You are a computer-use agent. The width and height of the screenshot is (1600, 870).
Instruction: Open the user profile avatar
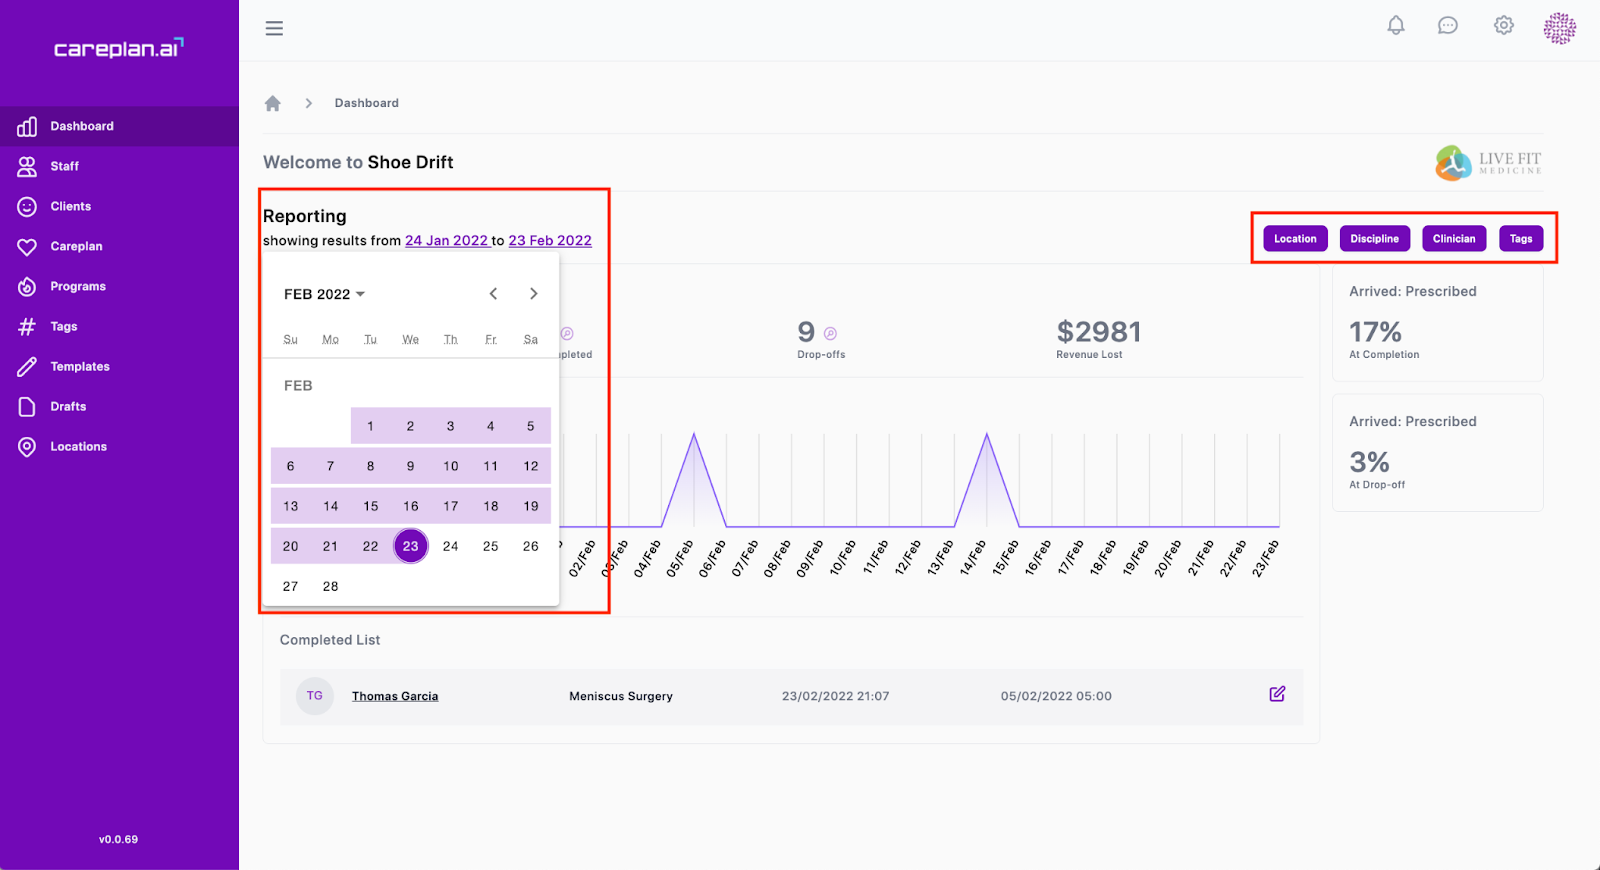click(x=1559, y=28)
